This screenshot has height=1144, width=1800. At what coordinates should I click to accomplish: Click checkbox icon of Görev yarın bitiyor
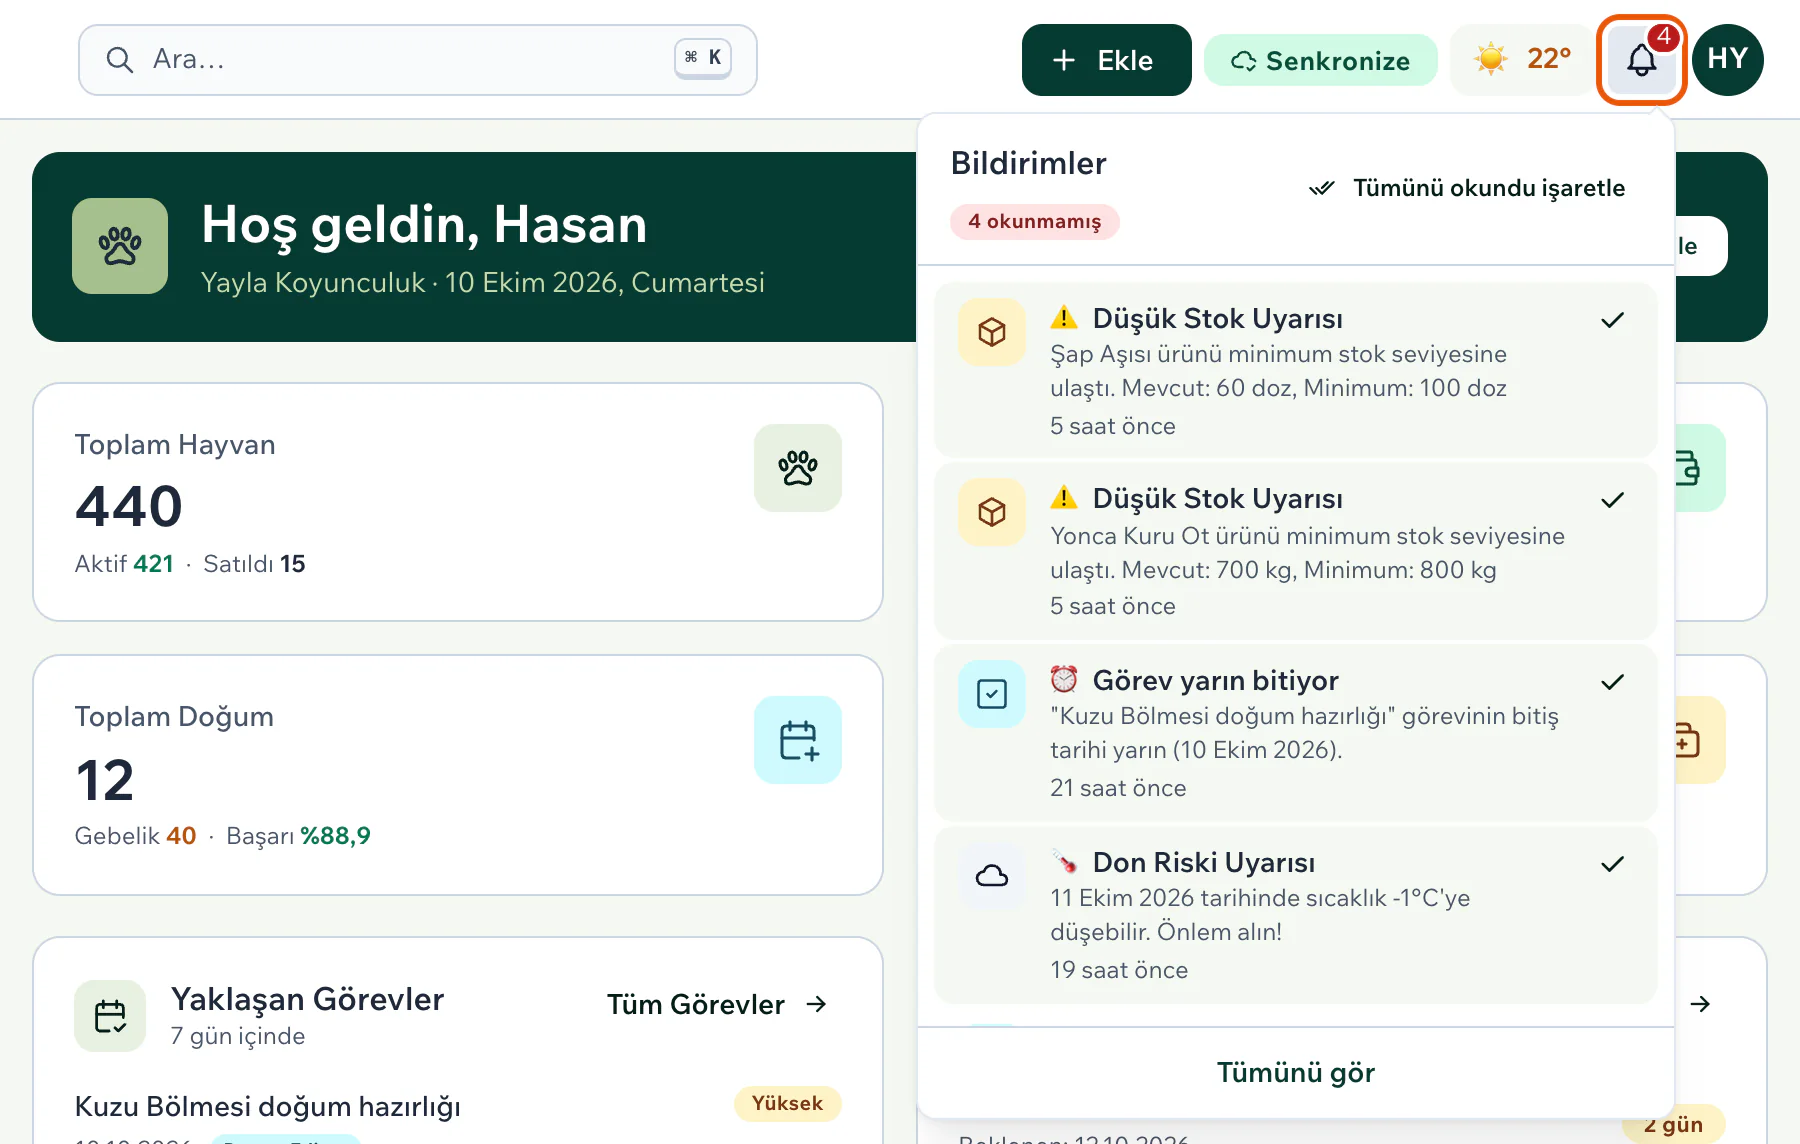992,694
